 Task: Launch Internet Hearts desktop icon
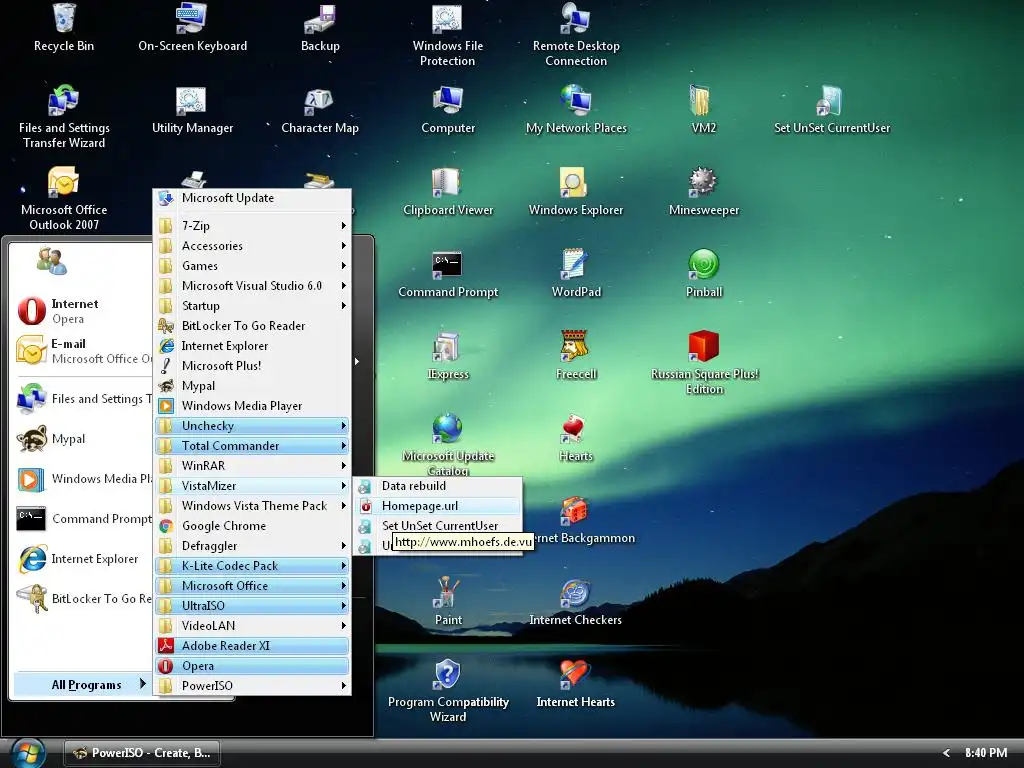(576, 684)
